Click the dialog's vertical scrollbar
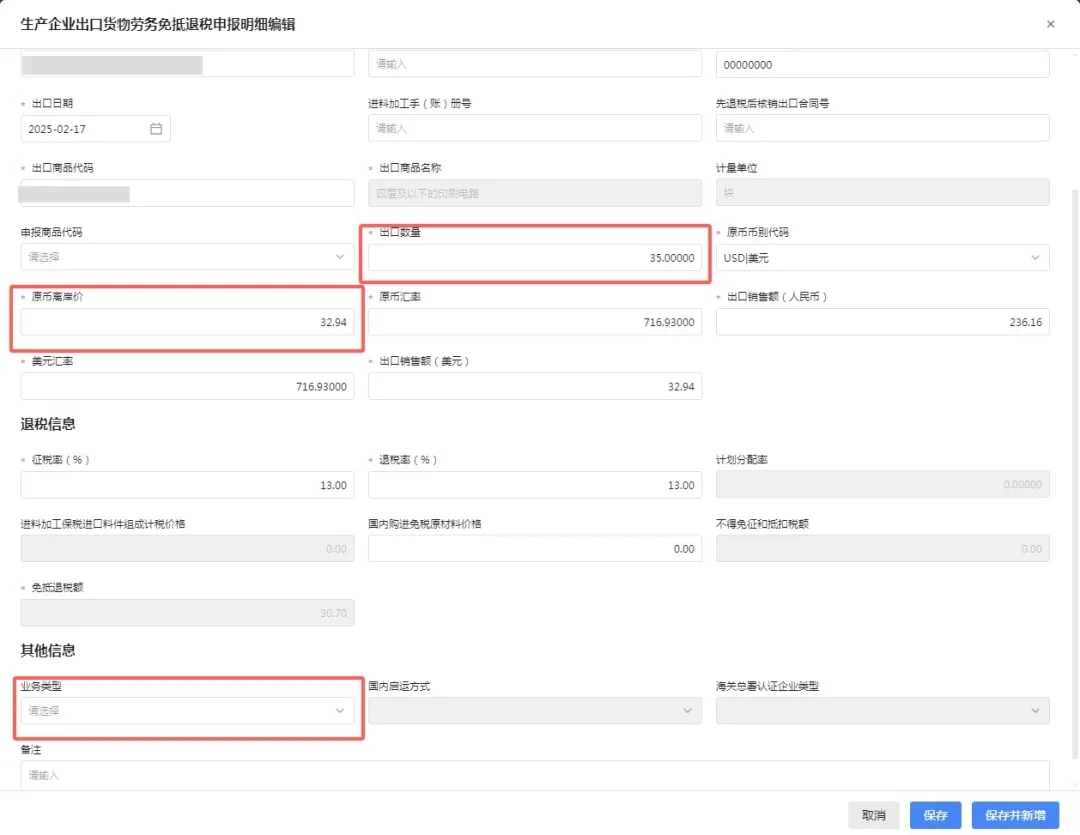The height and width of the screenshot is (835, 1080). 1075,472
